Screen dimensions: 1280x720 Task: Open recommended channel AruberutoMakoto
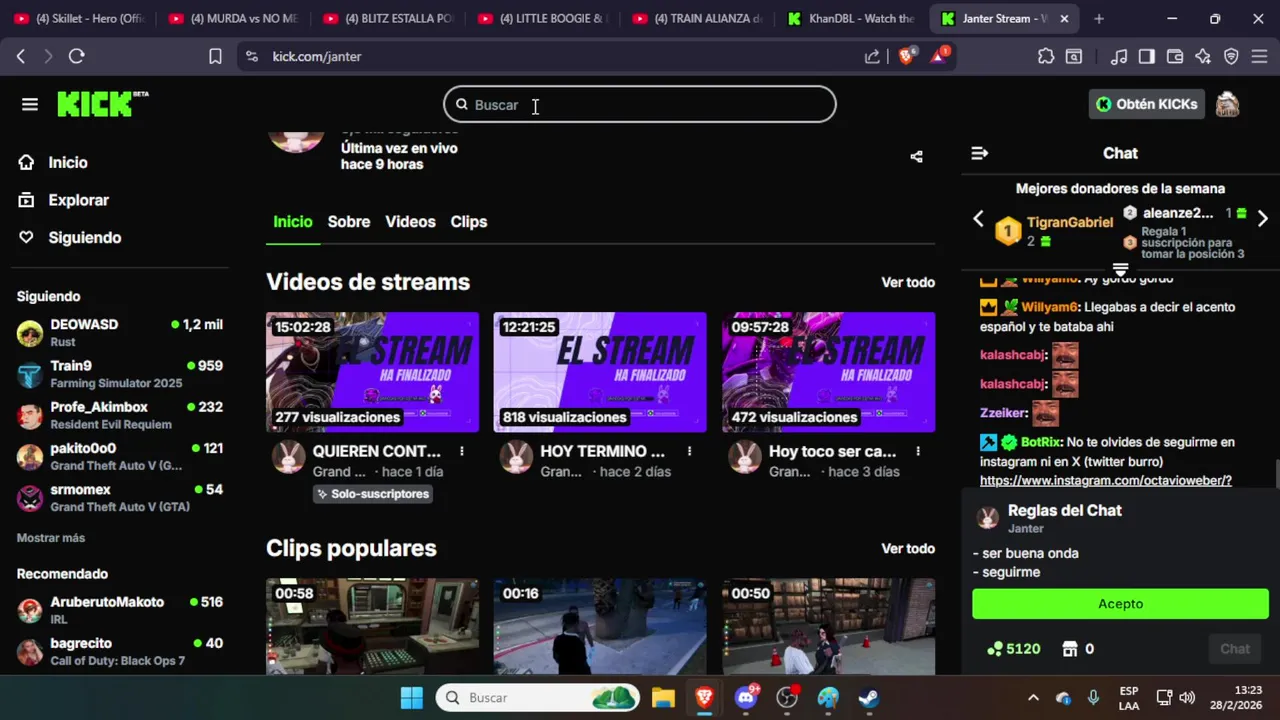[x=120, y=610]
